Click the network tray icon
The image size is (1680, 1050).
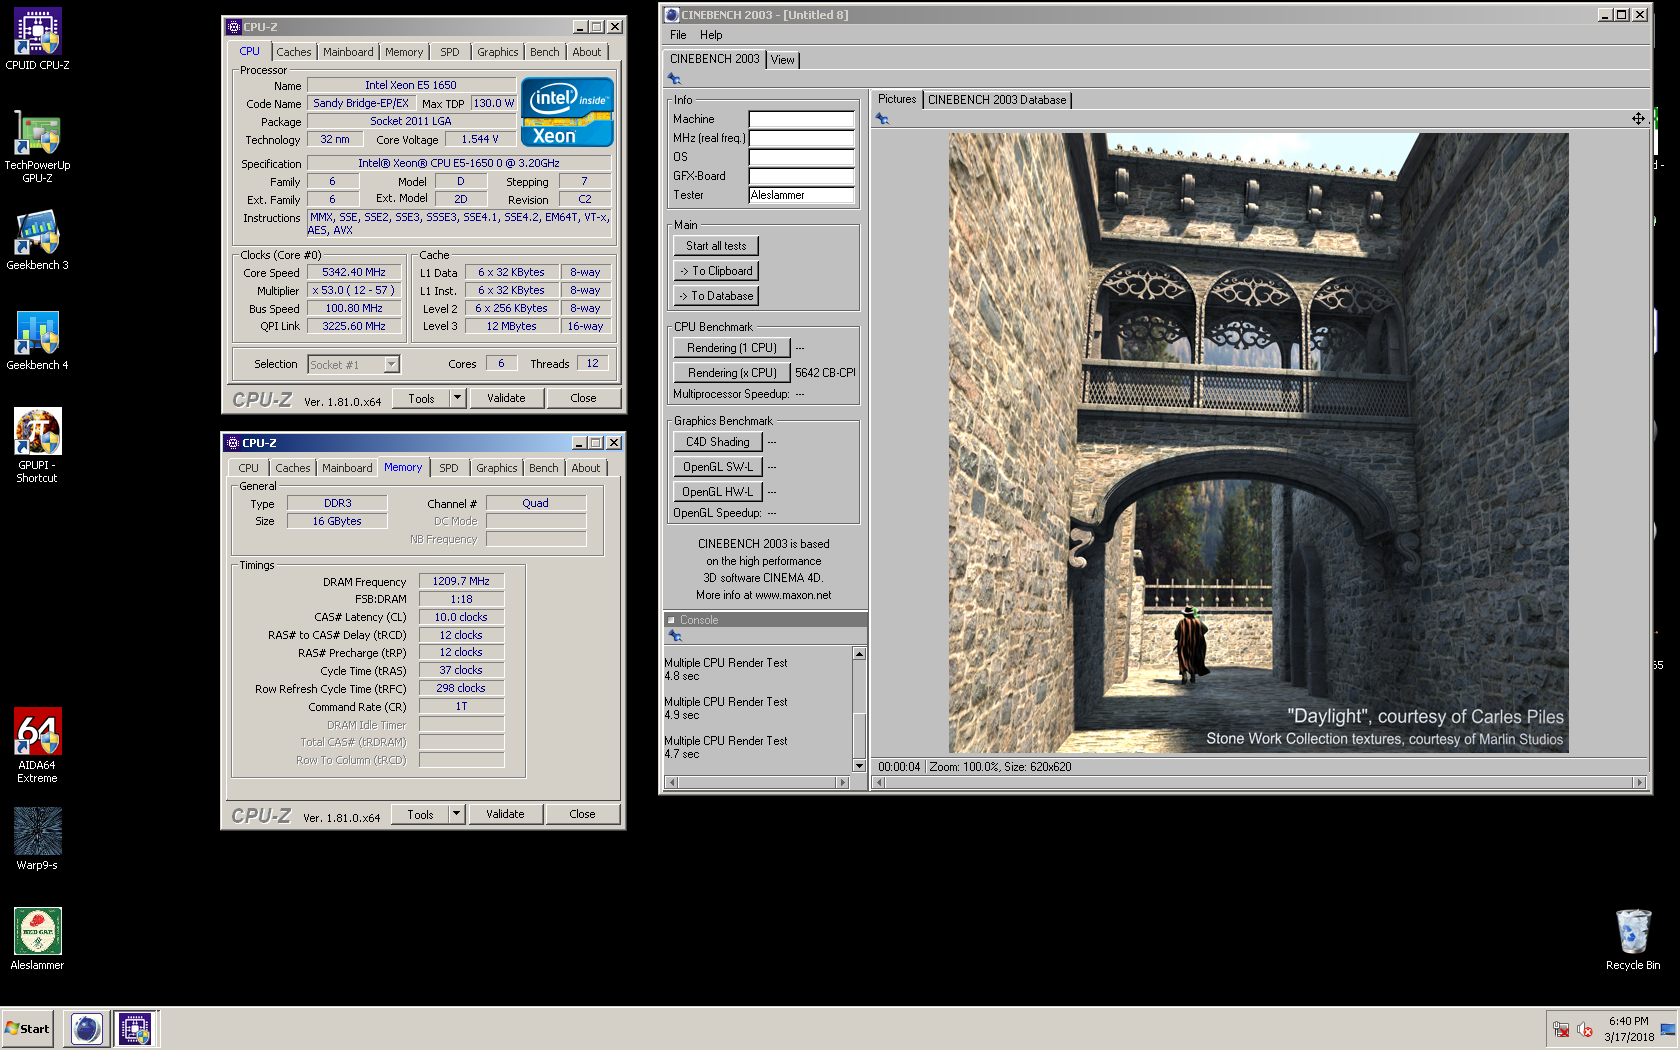point(1561,1029)
